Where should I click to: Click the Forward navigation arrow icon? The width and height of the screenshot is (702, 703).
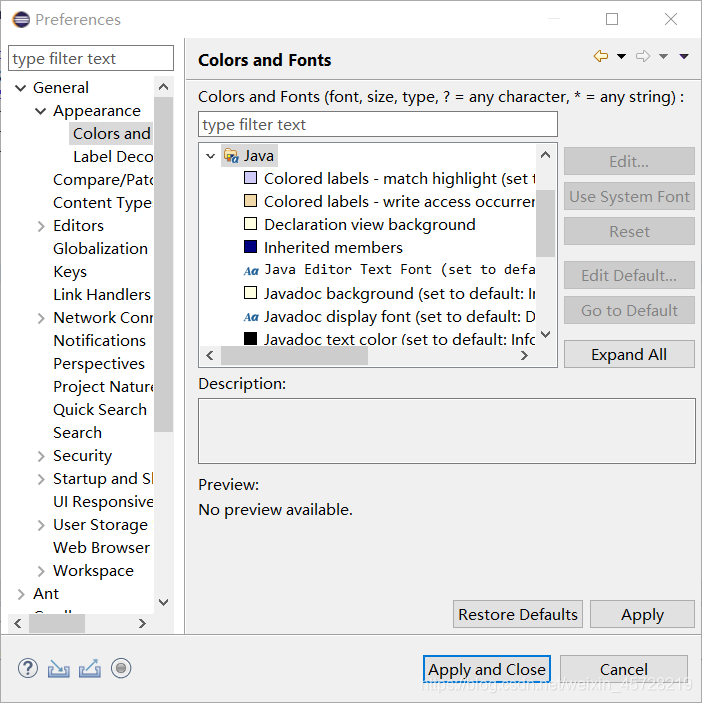coord(643,56)
